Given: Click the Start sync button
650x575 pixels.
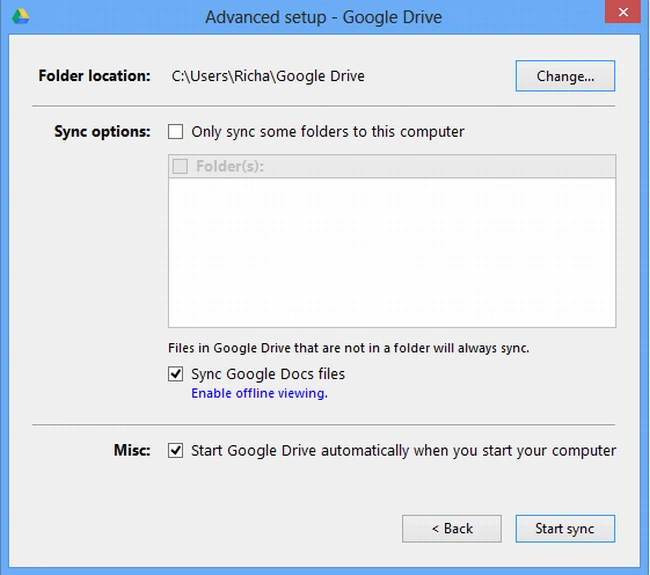Looking at the screenshot, I should point(565,529).
